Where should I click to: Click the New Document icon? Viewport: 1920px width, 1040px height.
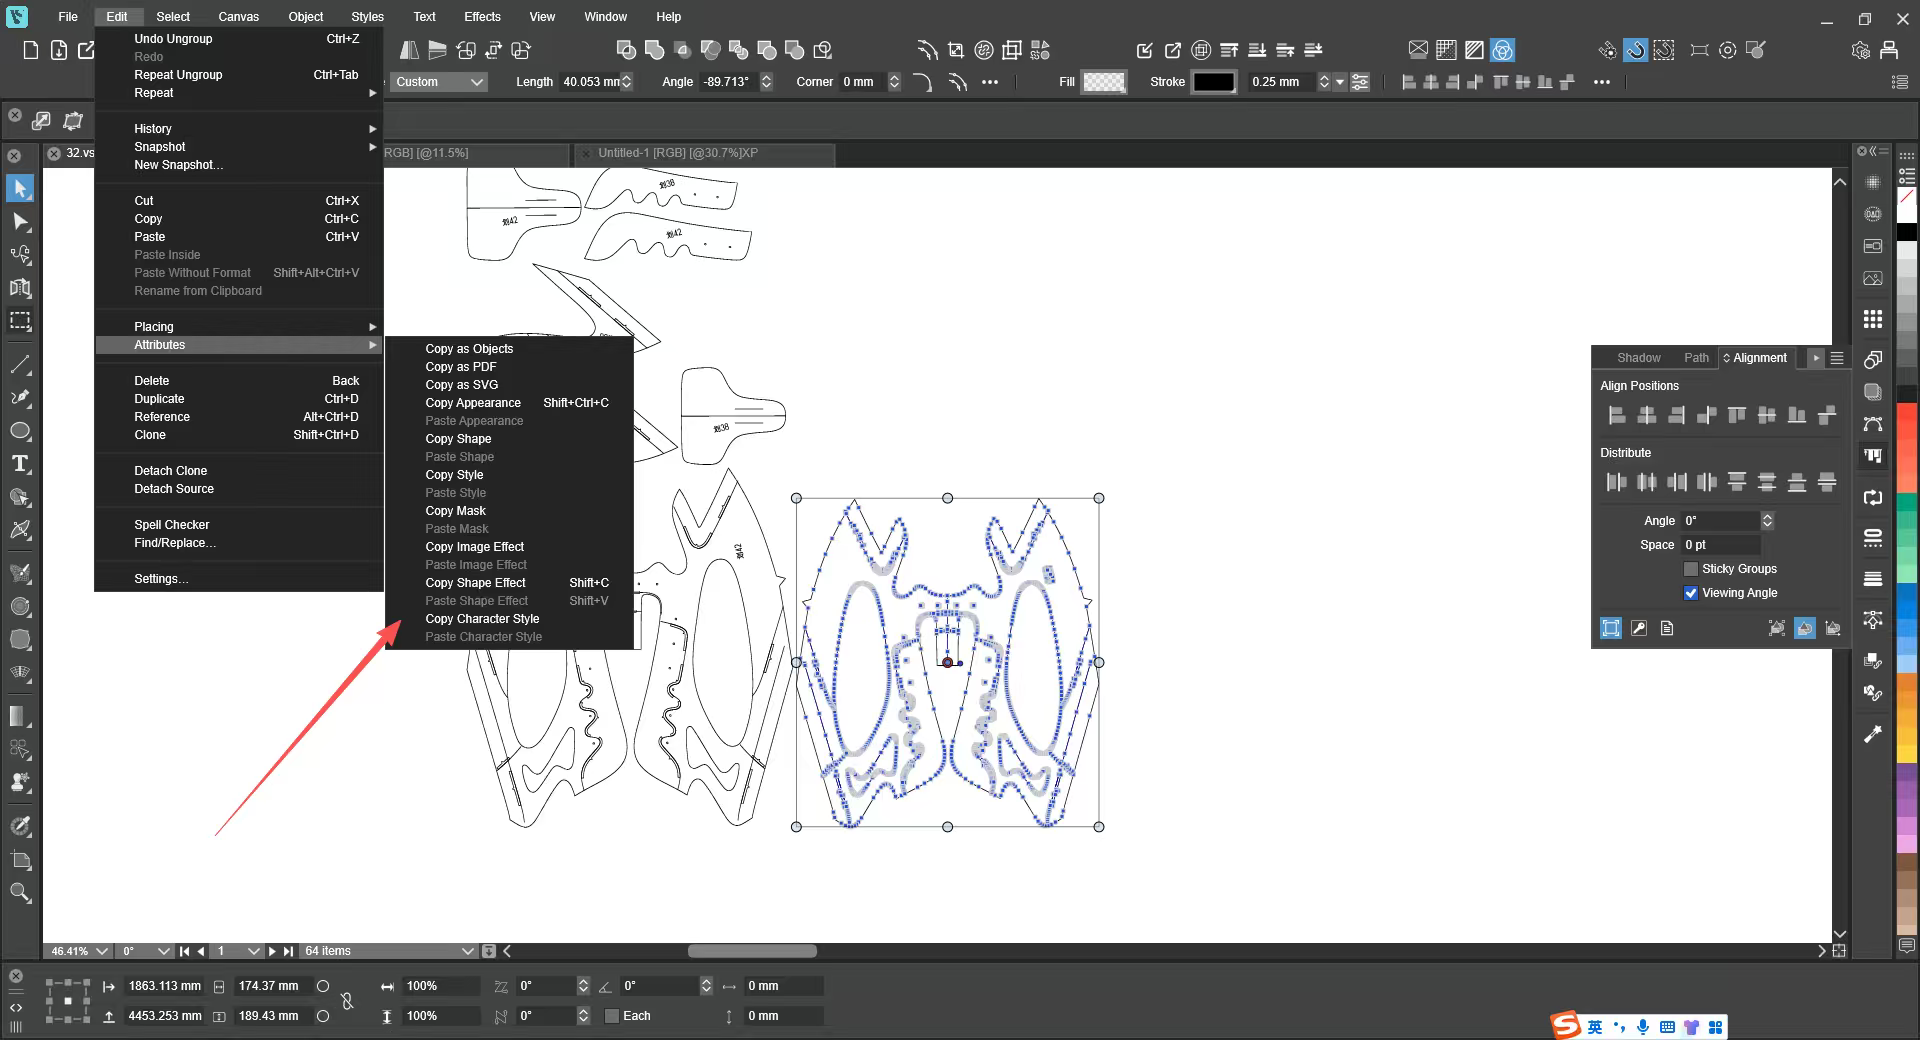click(31, 50)
